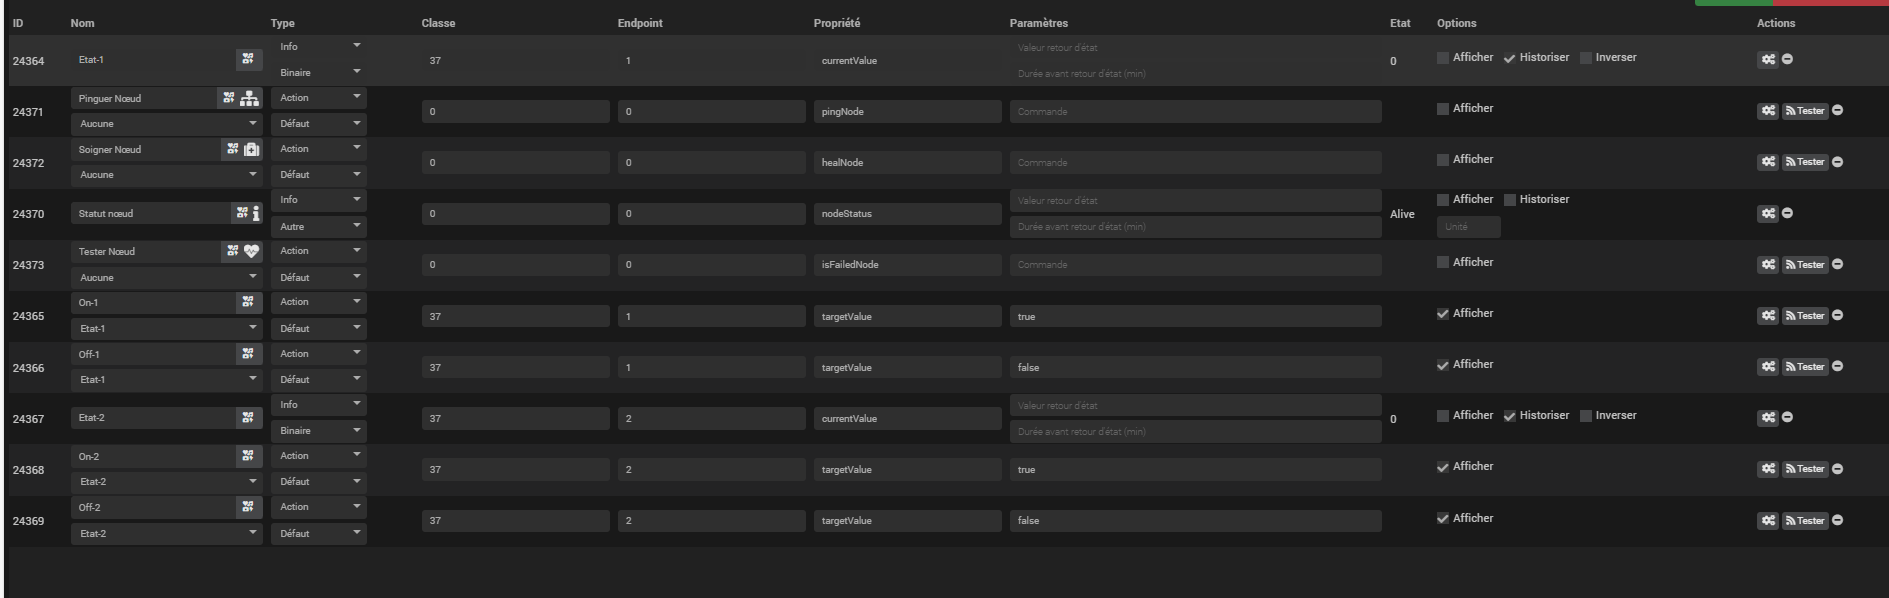Delete the On-1 command via minus icon

click(1838, 316)
